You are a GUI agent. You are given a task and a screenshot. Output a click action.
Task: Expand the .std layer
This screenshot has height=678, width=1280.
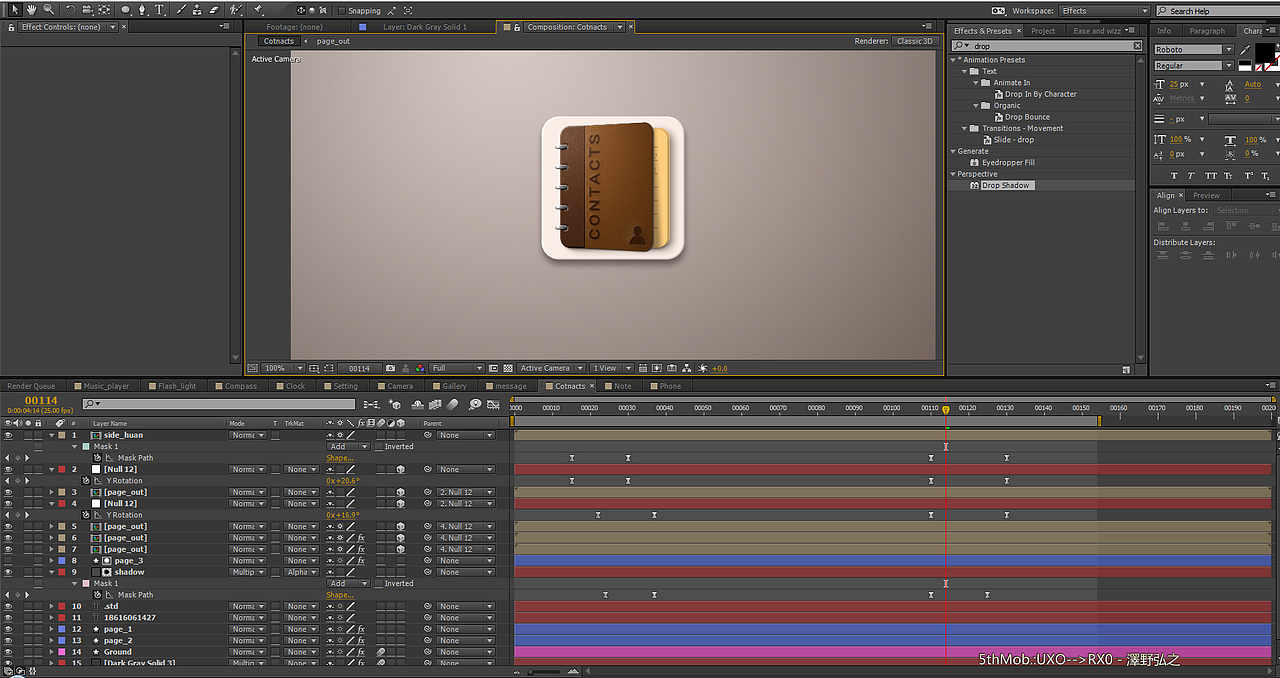(51, 606)
